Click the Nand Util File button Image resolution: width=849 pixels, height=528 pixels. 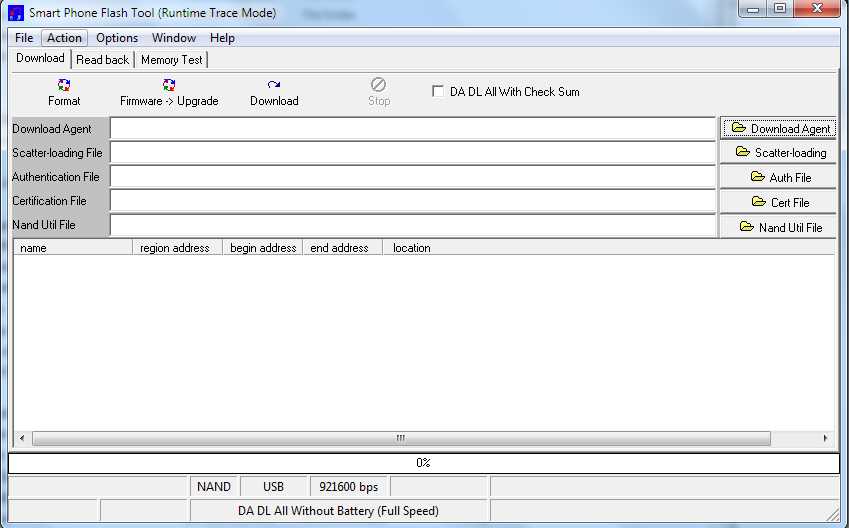pyautogui.click(x=779, y=227)
